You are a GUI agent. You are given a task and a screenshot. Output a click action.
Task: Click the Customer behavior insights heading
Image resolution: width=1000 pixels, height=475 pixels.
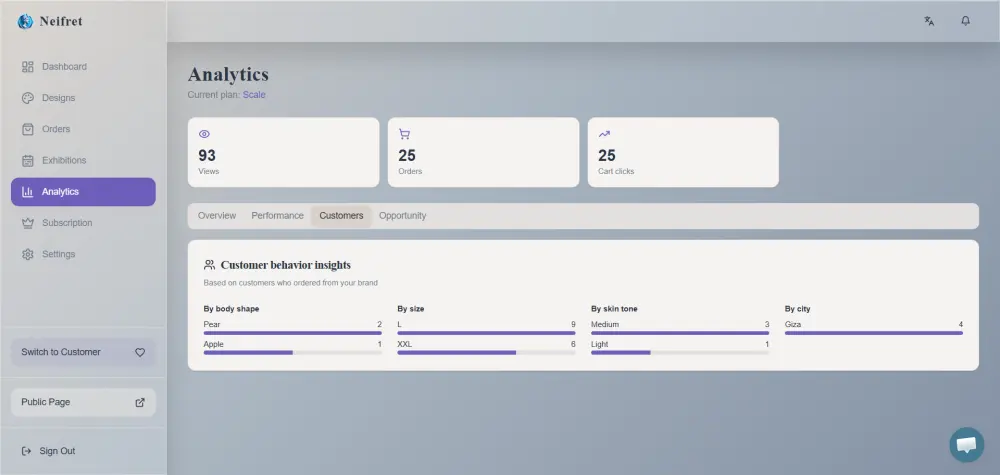286,265
